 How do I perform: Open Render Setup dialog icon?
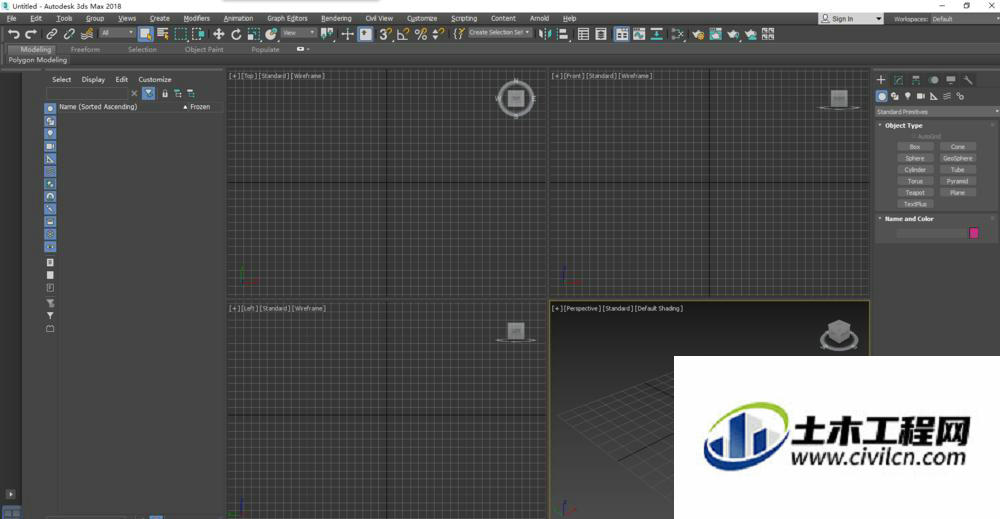[698, 34]
